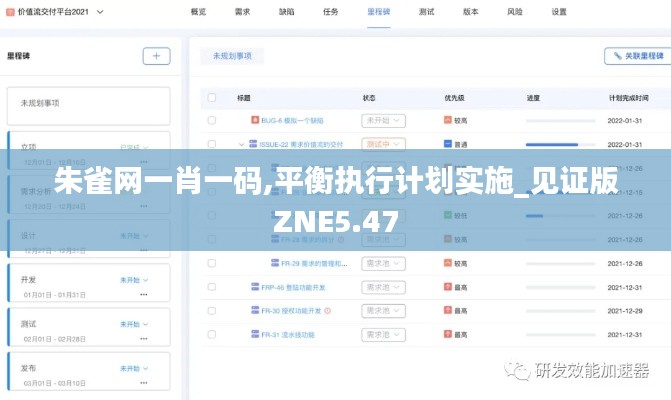Select the 里程碑 tab

[x=379, y=12]
